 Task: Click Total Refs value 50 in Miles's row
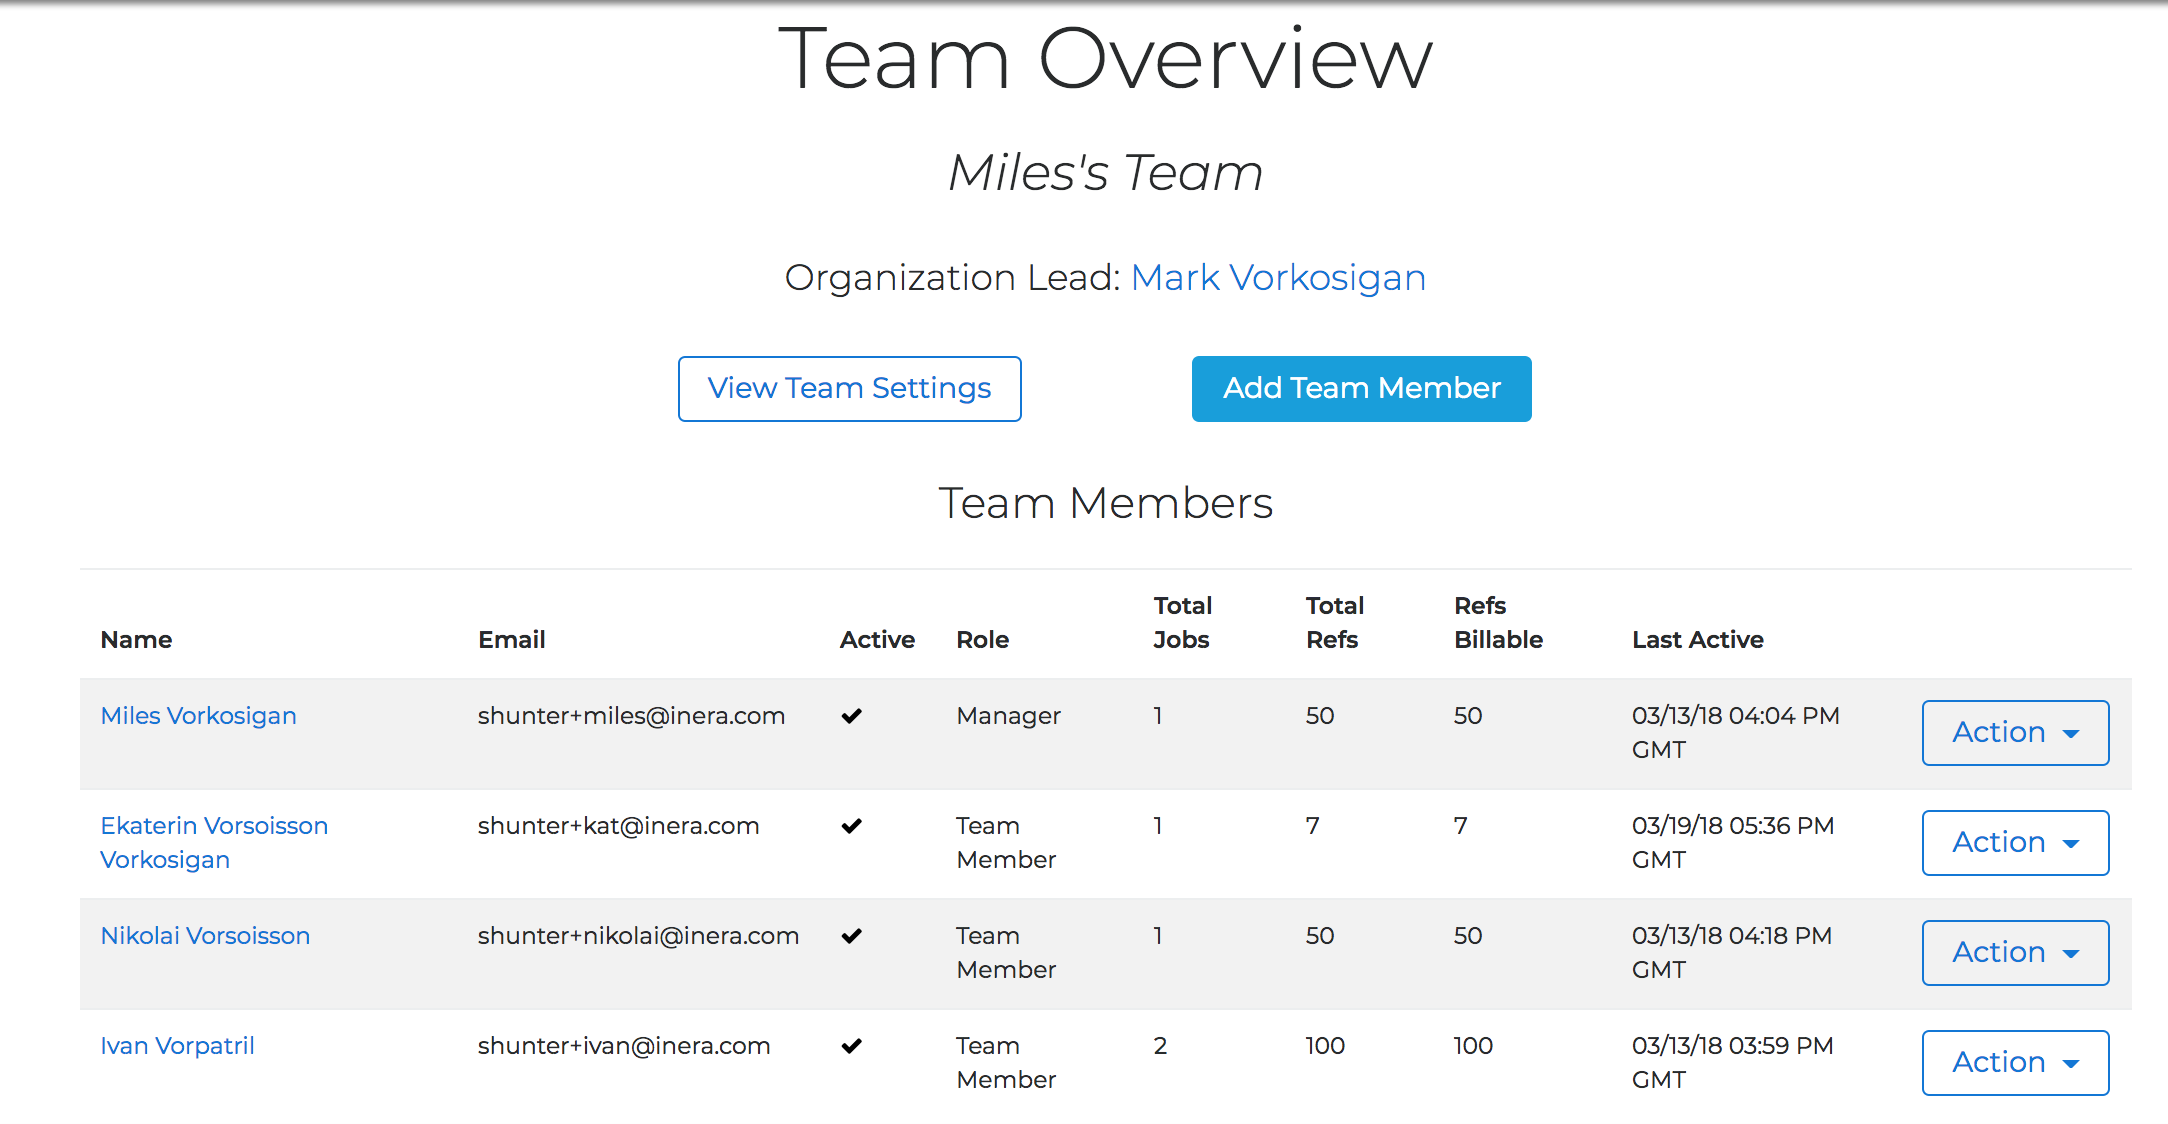[1320, 716]
